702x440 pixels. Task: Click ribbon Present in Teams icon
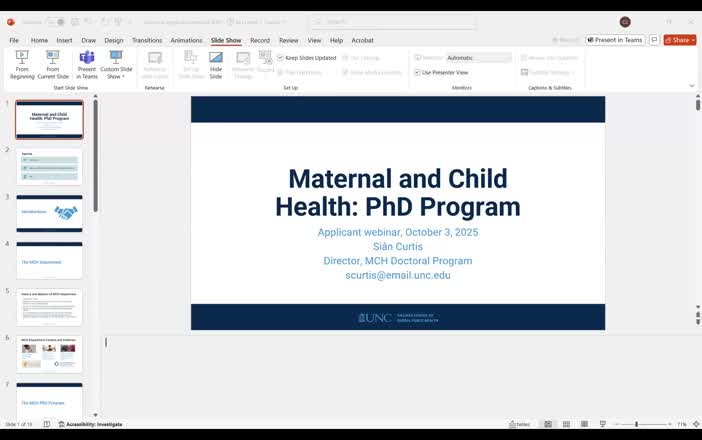tap(86, 65)
